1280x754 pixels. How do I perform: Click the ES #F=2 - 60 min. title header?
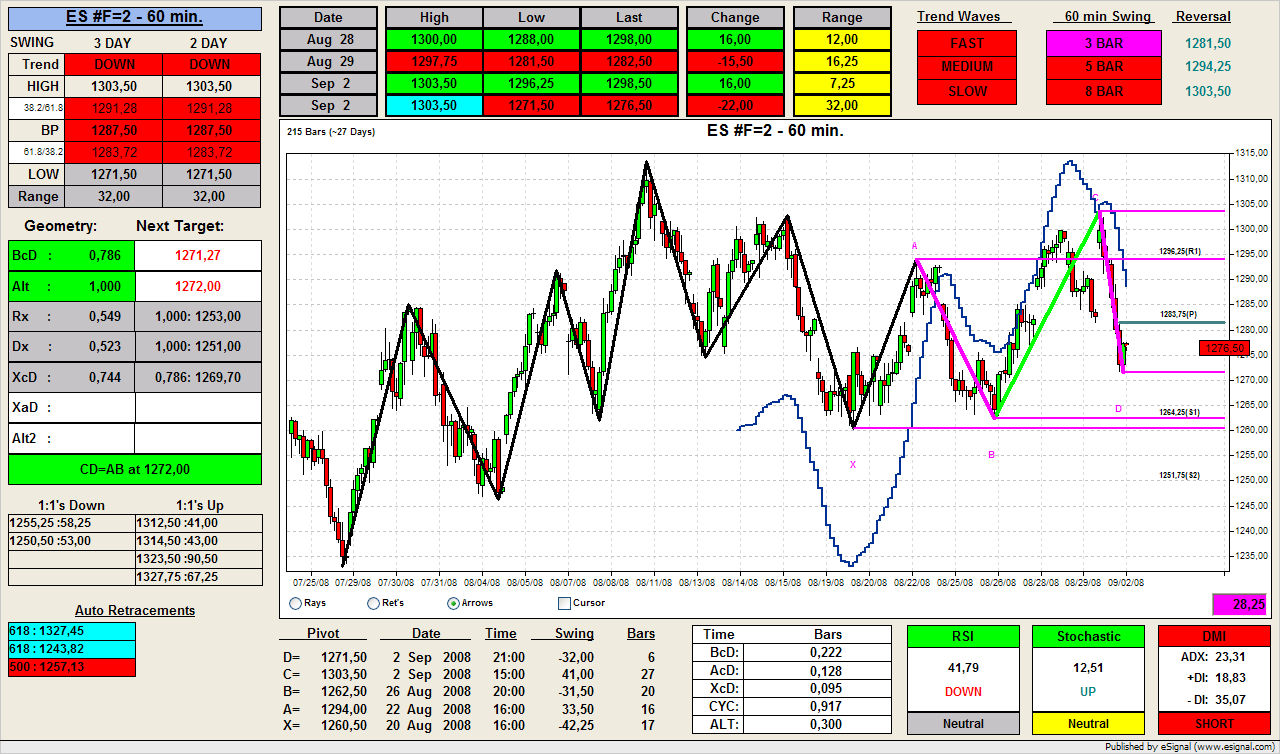click(x=135, y=18)
